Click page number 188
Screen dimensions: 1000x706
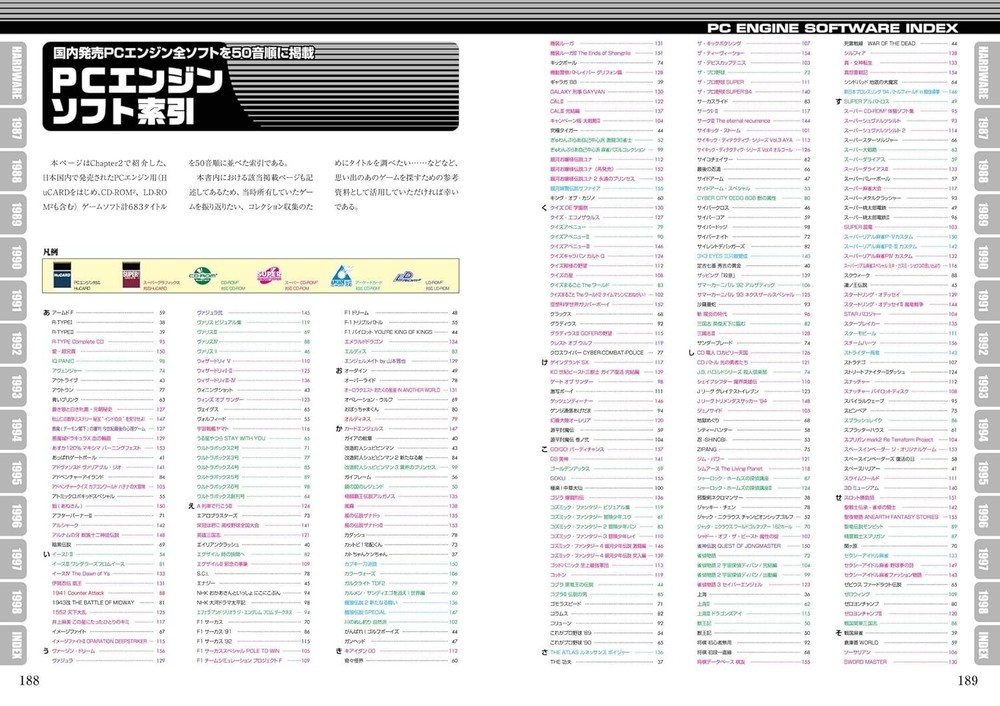click(x=29, y=680)
